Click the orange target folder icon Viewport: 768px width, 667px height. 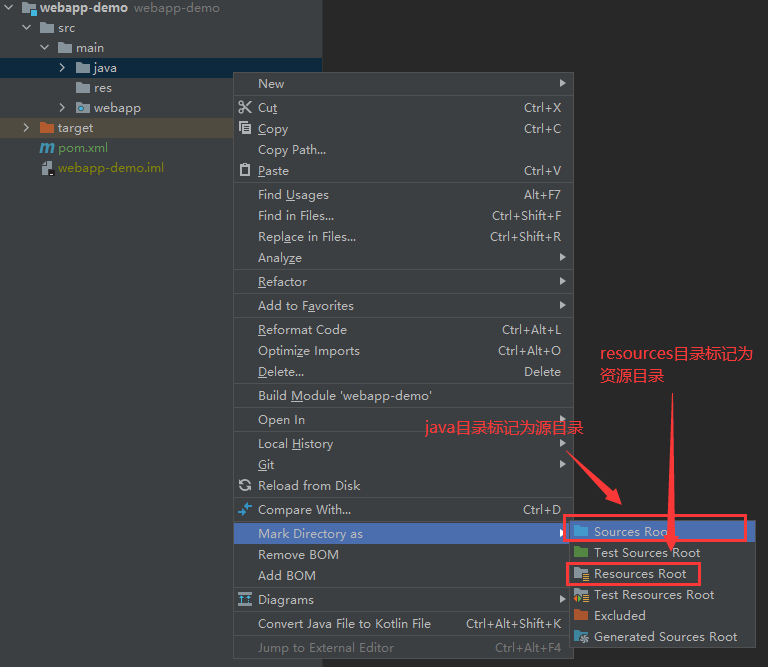pyautogui.click(x=47, y=128)
